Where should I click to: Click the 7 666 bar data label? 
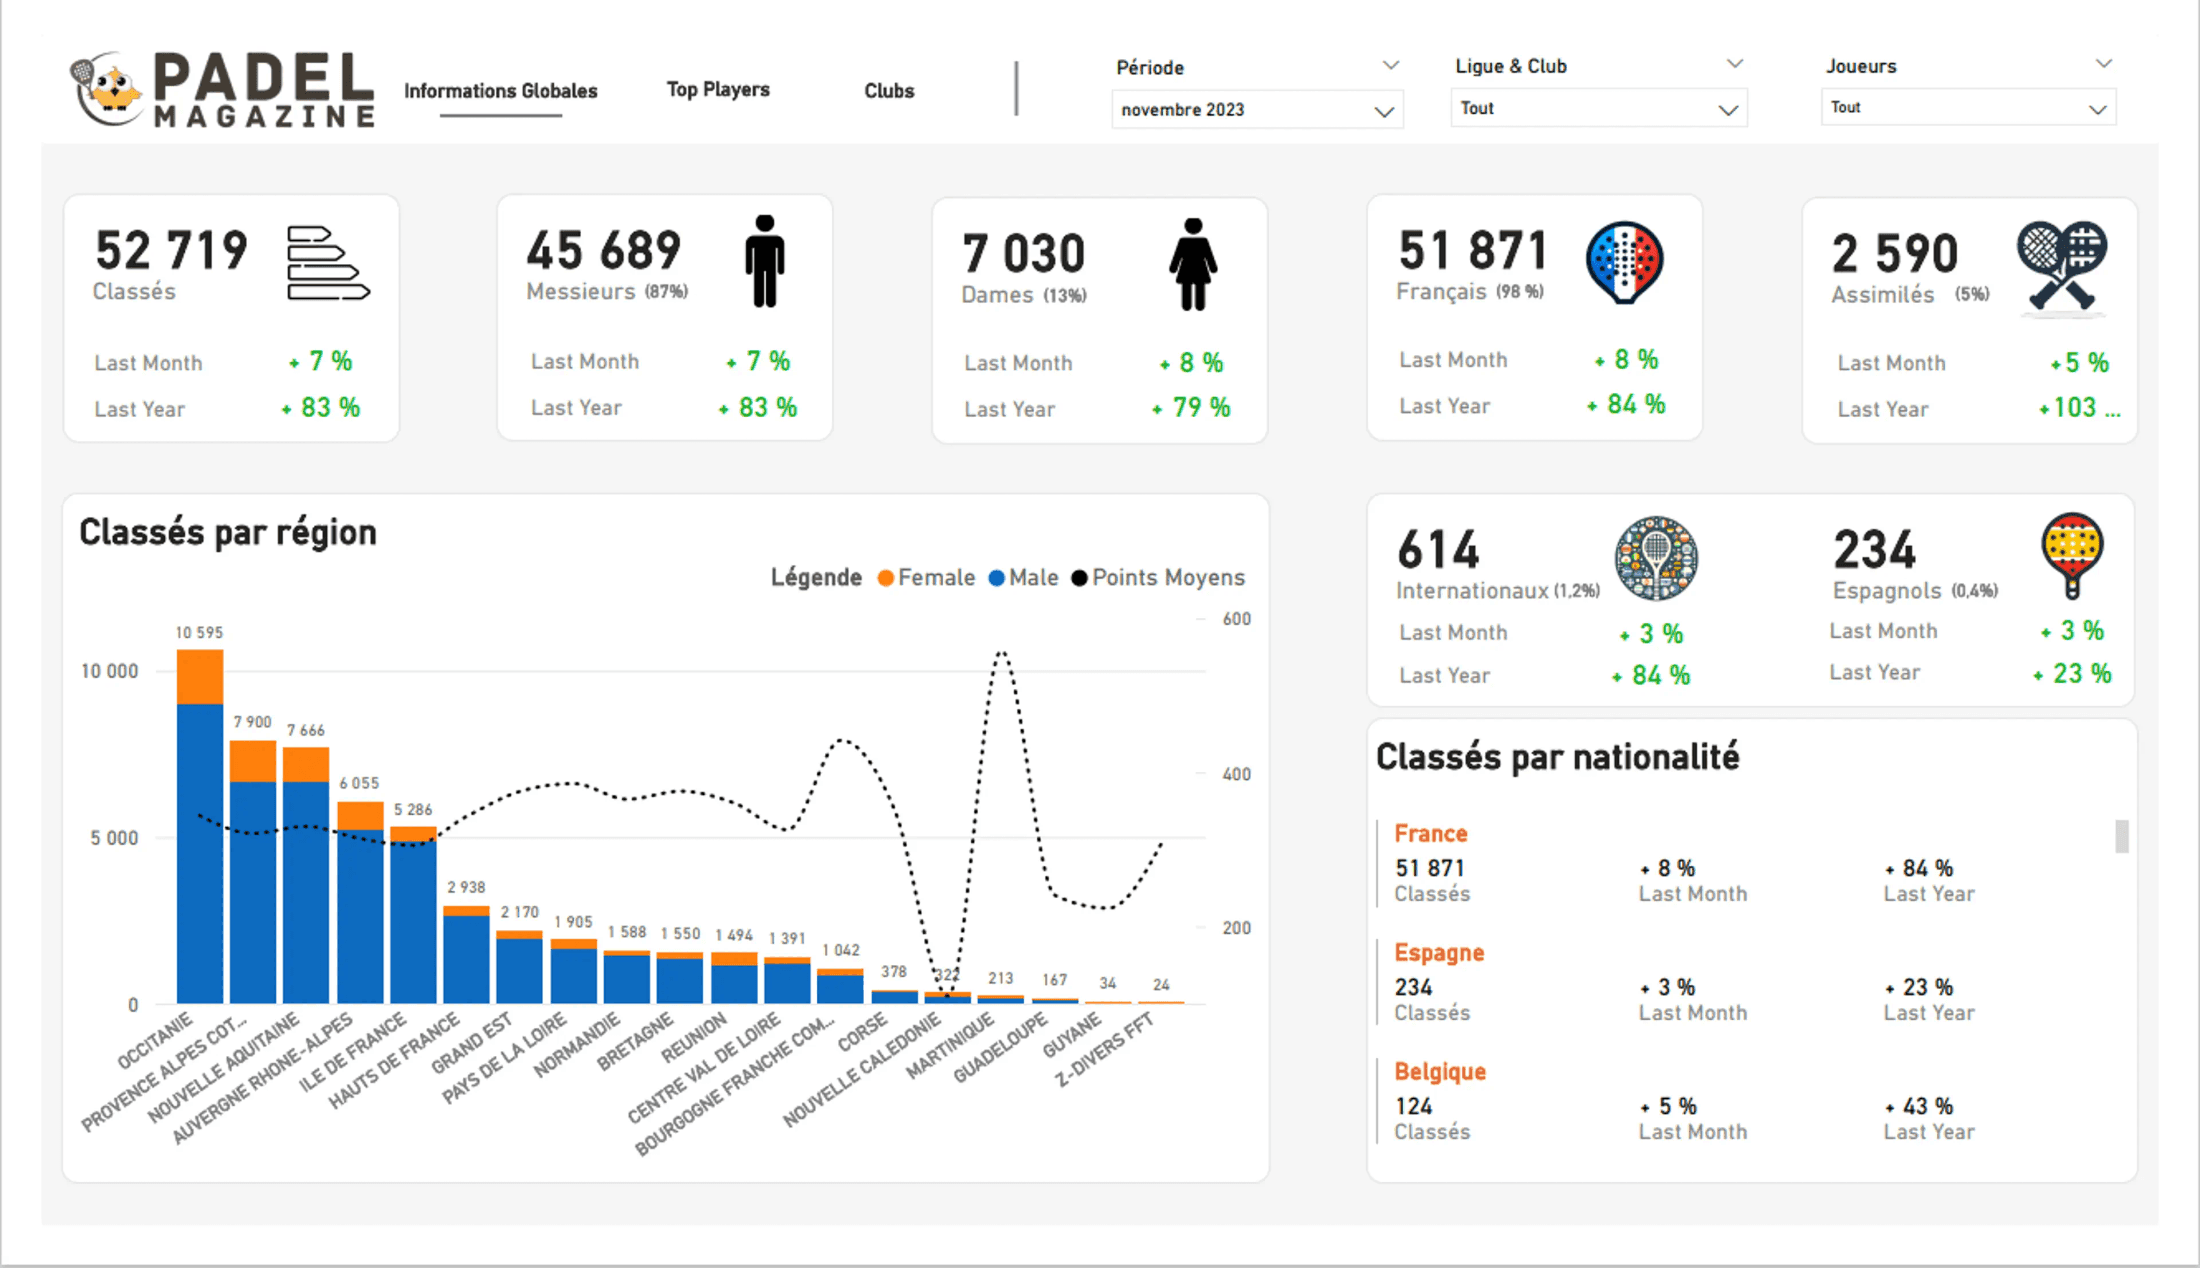click(305, 731)
